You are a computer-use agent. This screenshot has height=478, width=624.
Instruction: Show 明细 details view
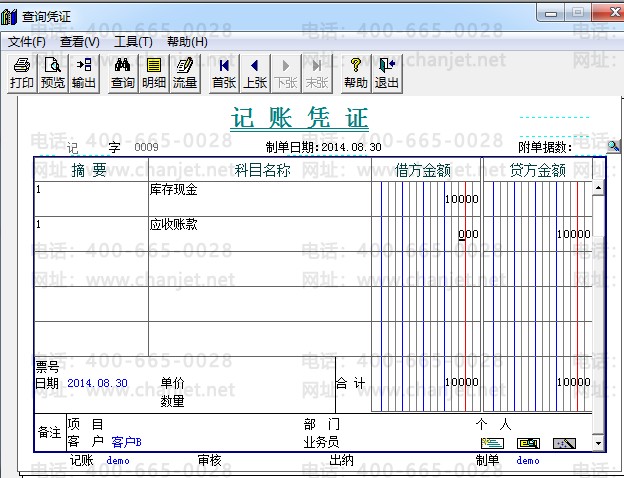[154, 73]
